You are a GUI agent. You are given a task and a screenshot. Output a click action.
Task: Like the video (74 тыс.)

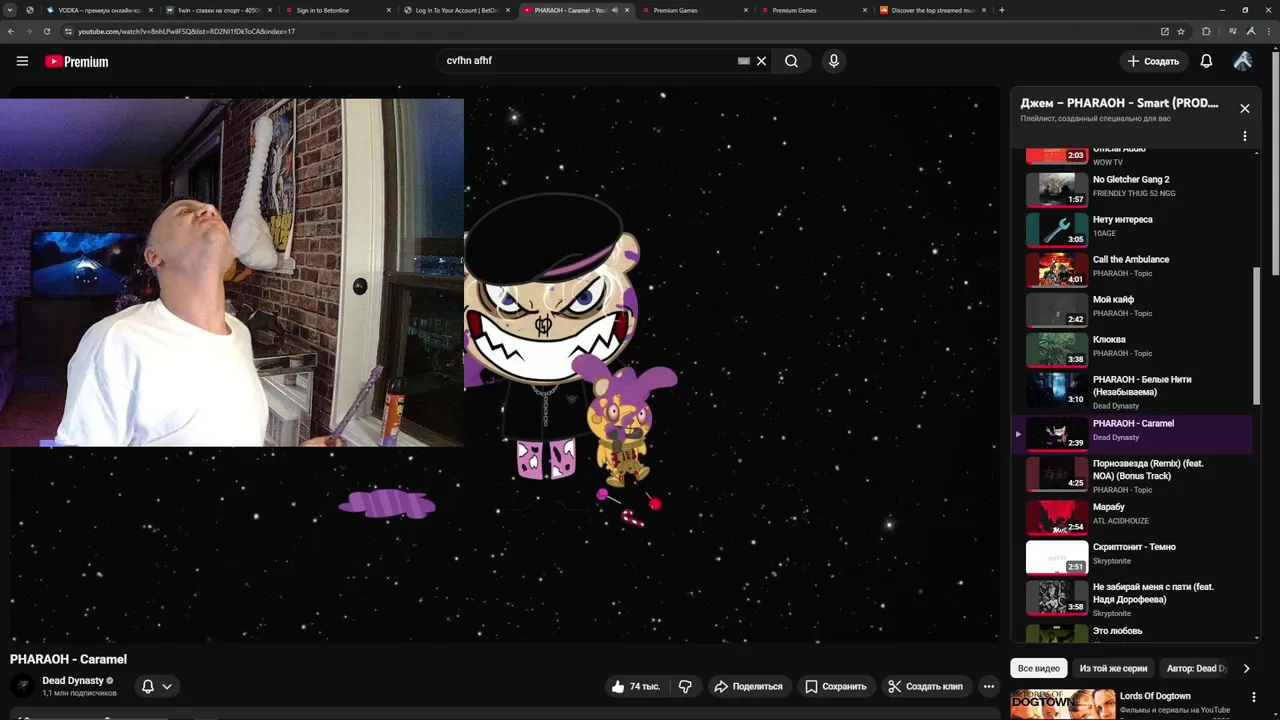[x=636, y=686]
